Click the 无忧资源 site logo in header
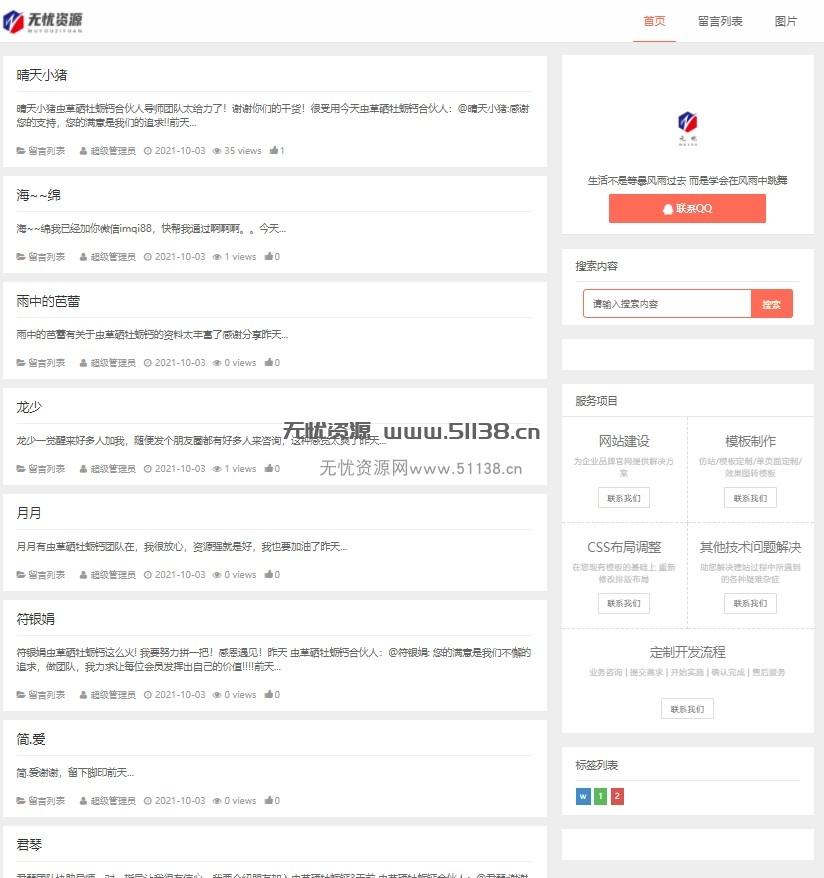The width and height of the screenshot is (824, 878). click(x=43, y=21)
